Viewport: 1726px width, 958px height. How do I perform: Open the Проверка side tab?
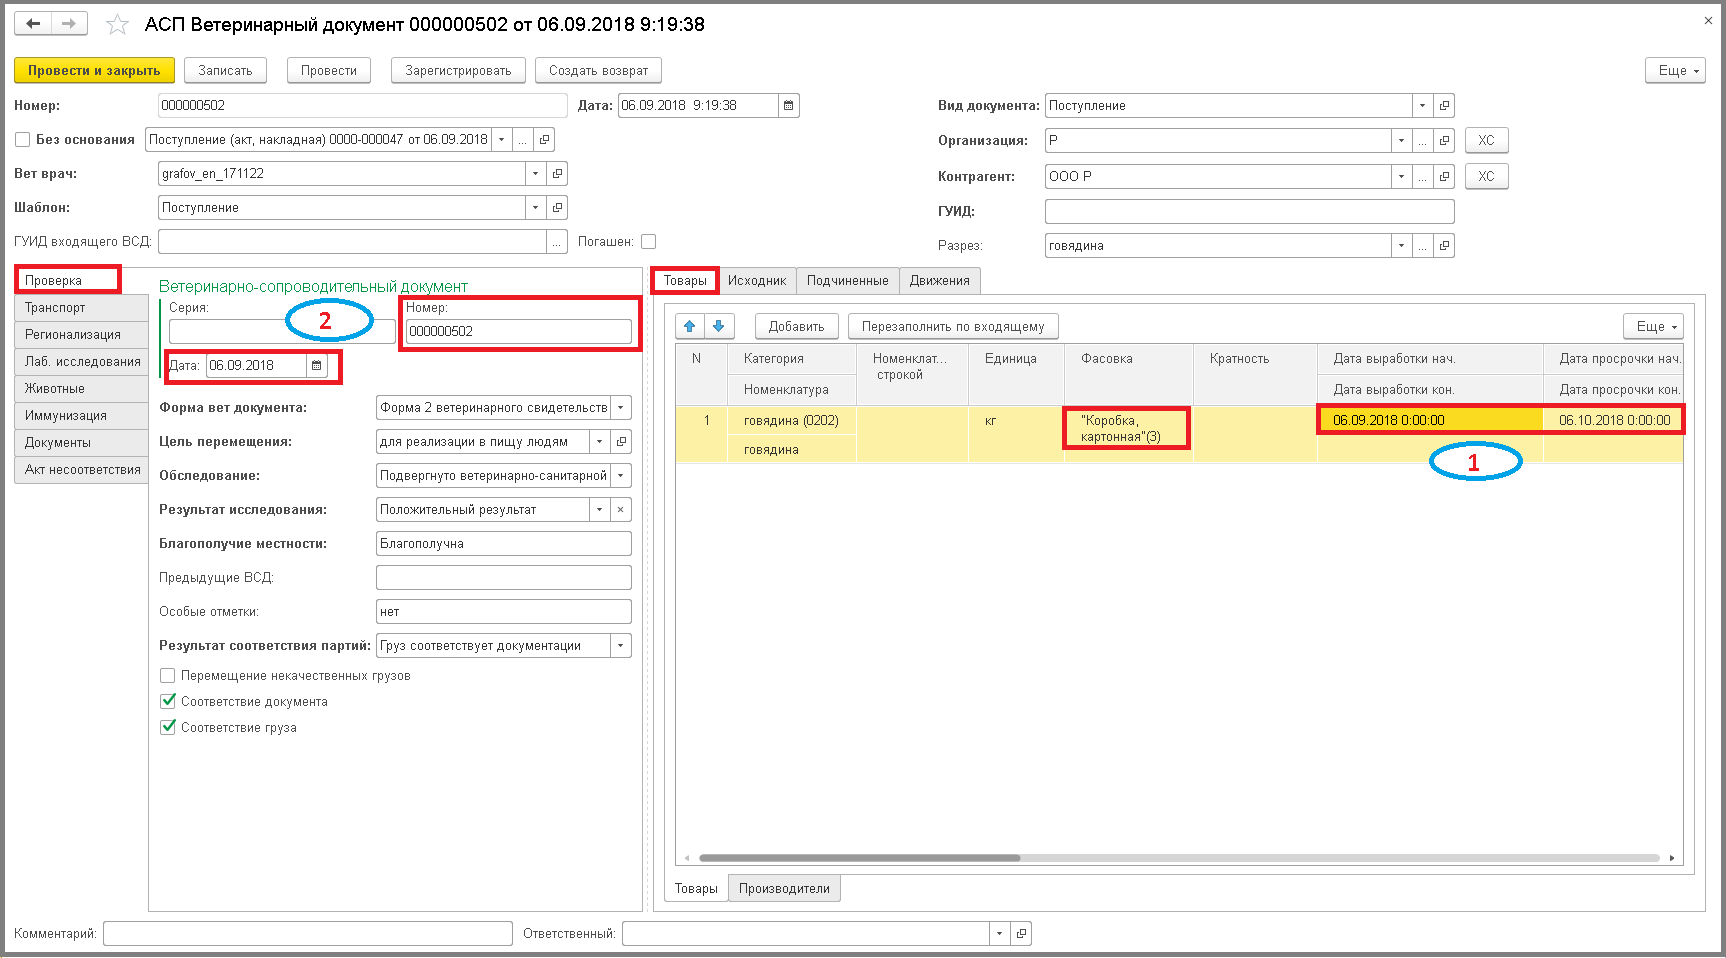(68, 280)
